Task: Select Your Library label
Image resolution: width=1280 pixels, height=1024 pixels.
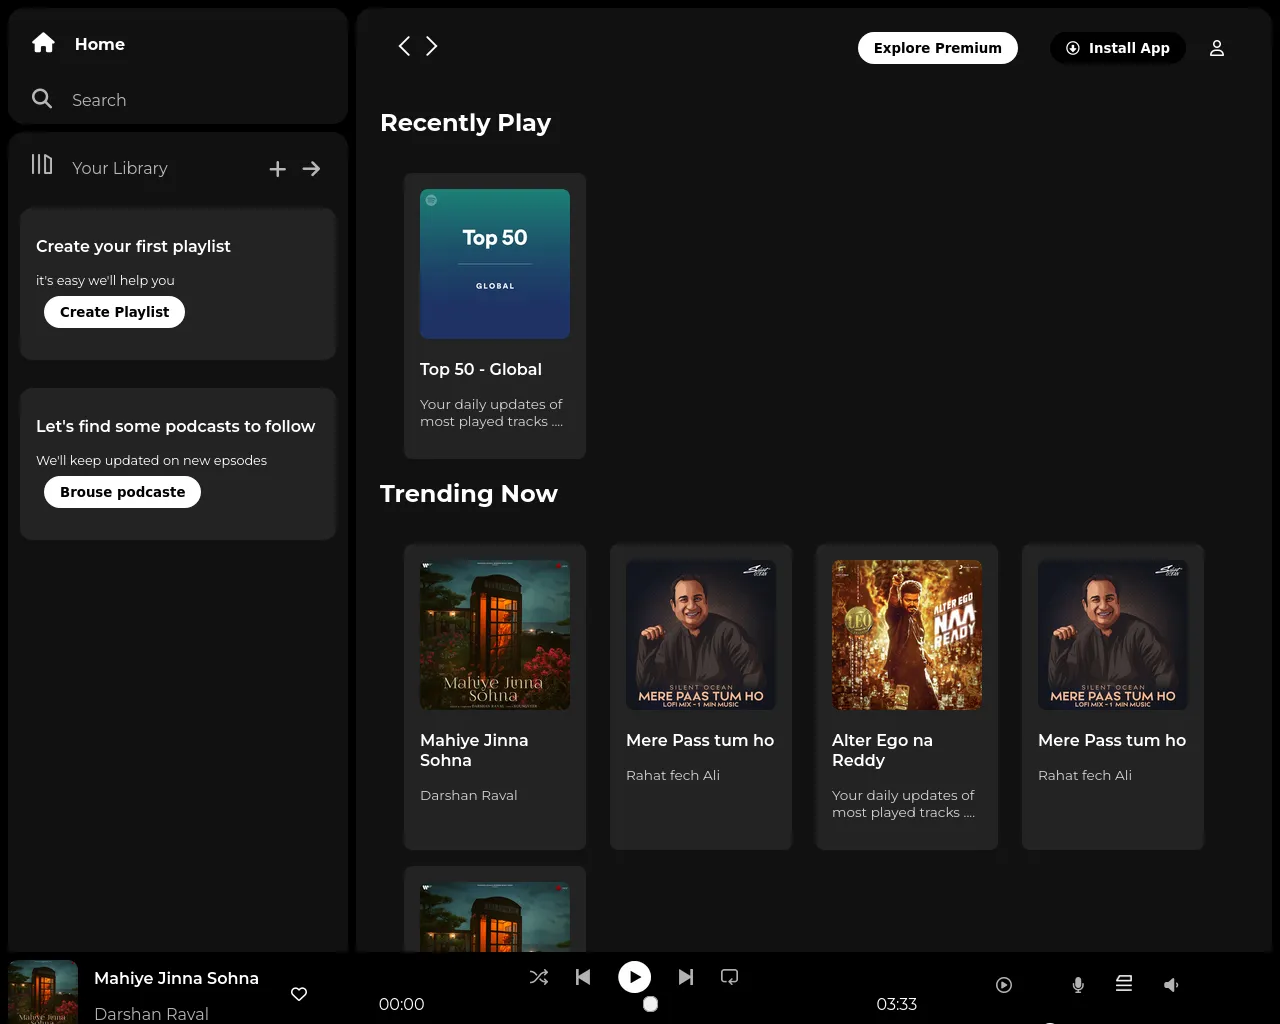Action: (x=120, y=168)
